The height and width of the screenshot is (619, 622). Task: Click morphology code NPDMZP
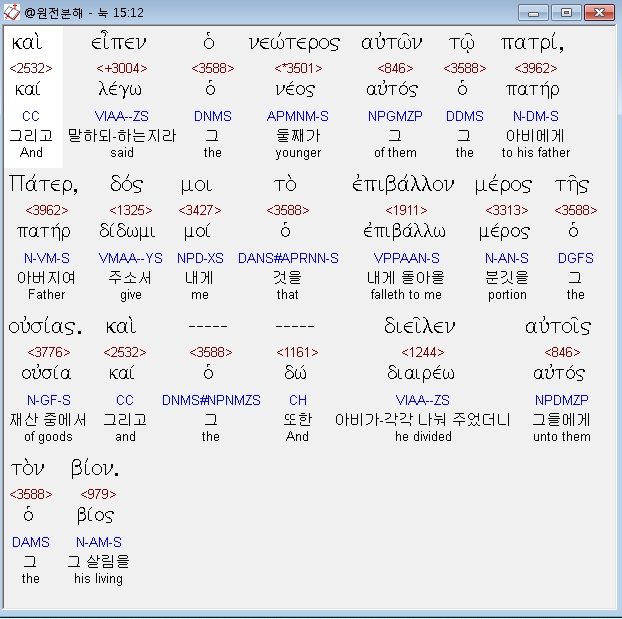(x=561, y=400)
